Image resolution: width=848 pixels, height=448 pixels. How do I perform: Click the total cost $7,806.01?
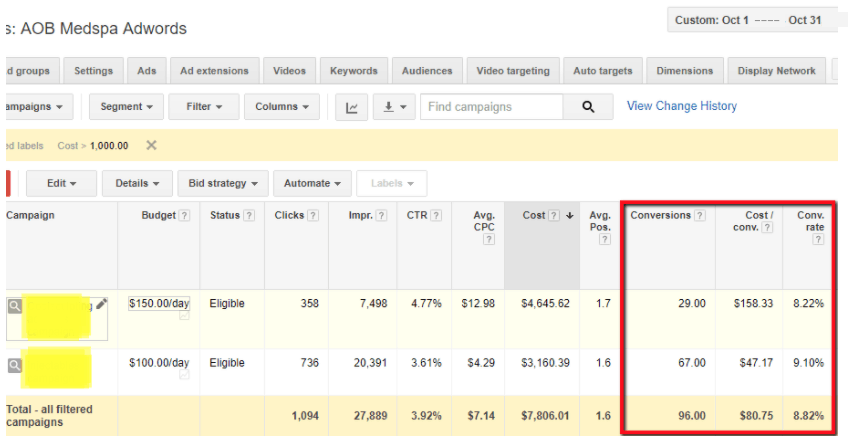[x=545, y=416]
